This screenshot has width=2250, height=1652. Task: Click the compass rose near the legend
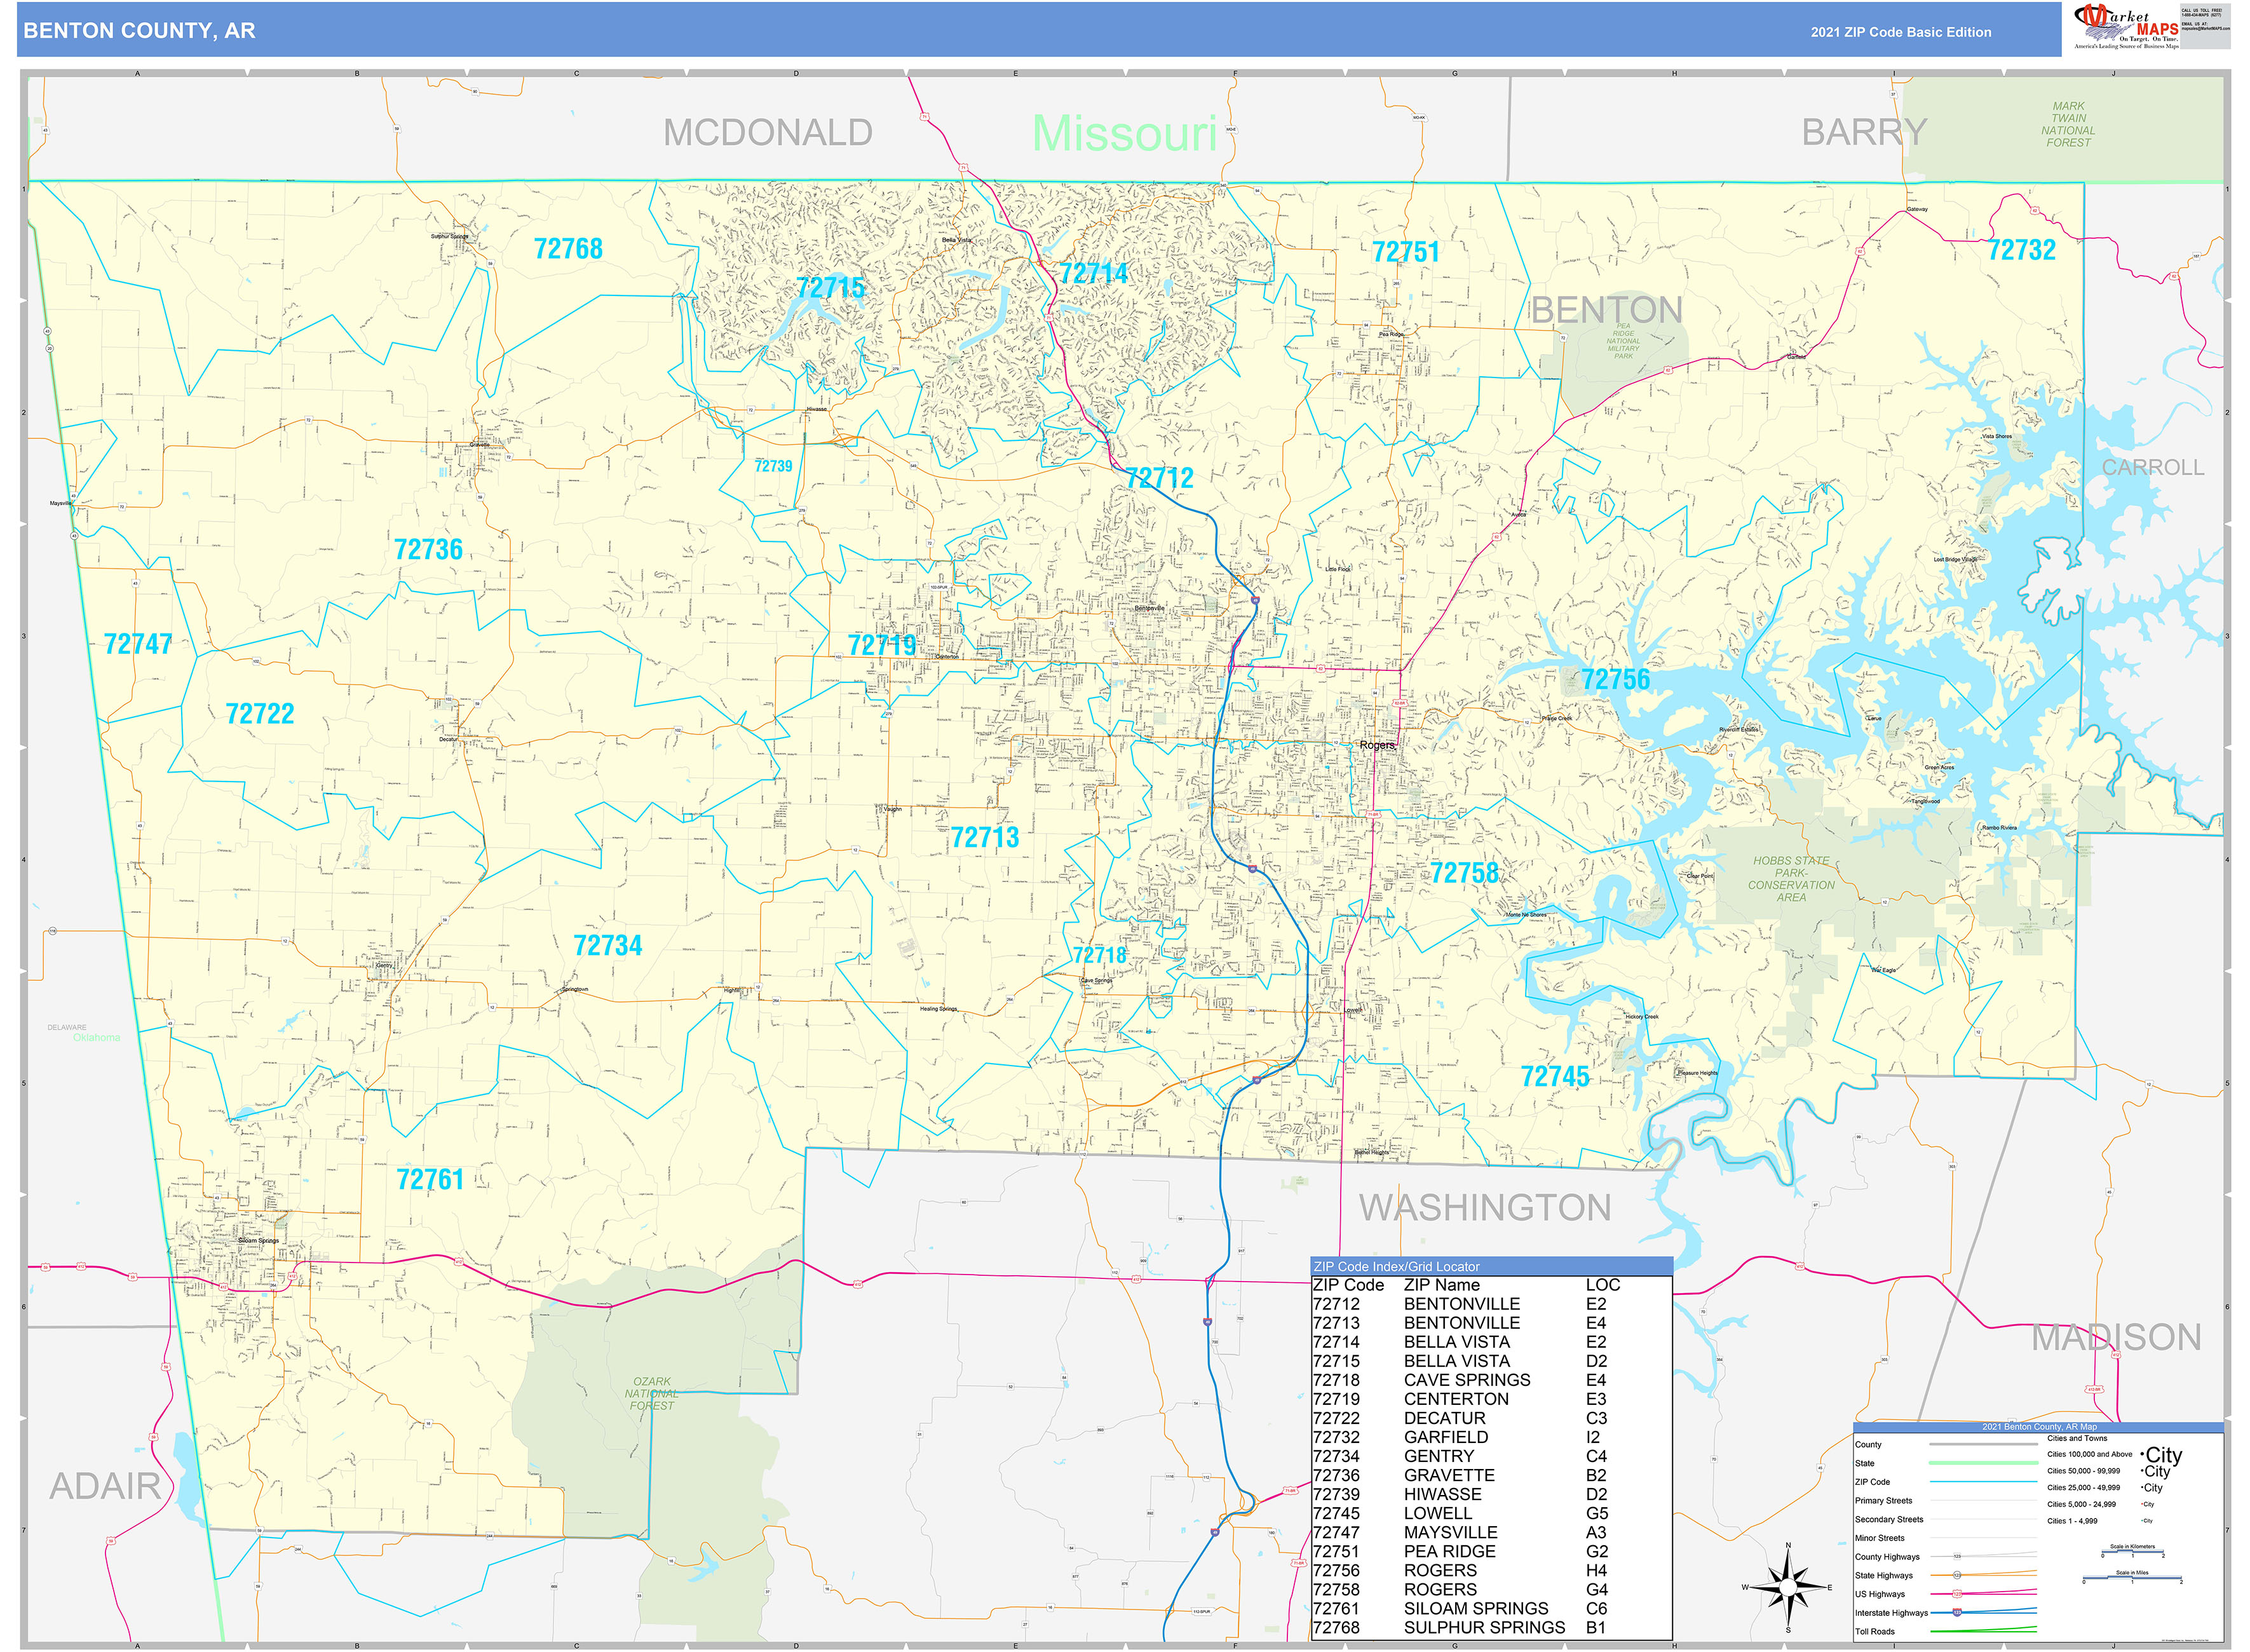(x=1789, y=1587)
